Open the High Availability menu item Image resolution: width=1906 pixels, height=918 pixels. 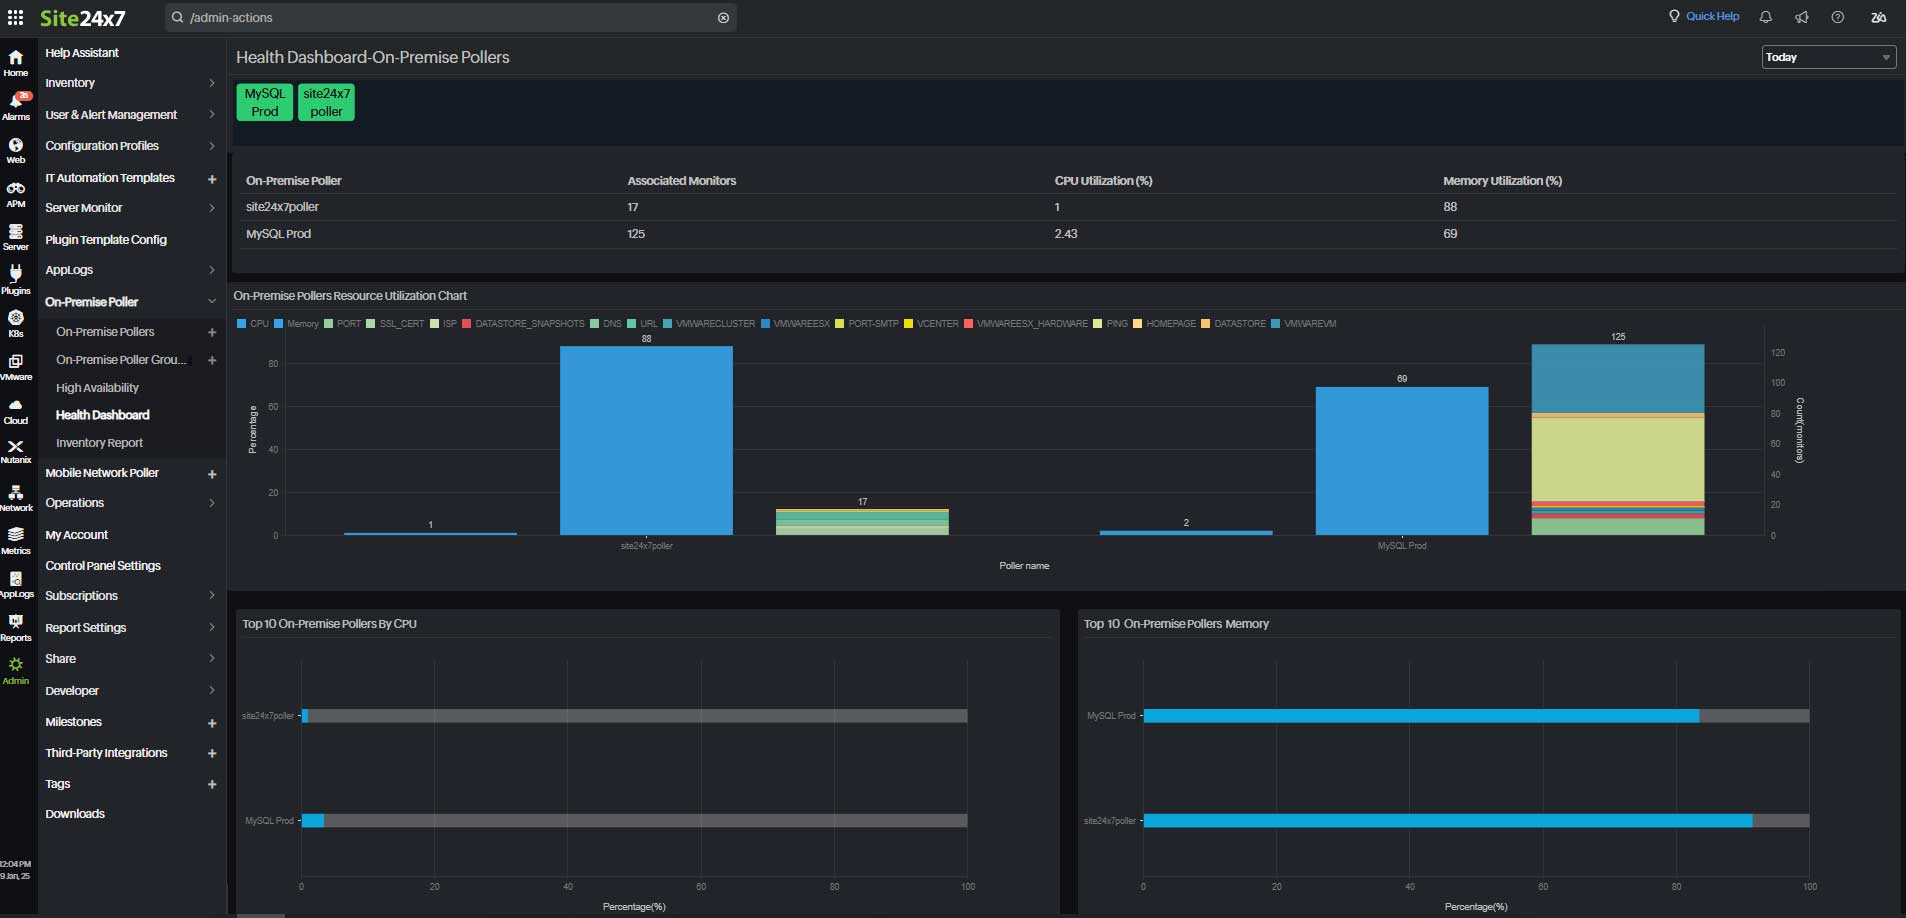[98, 387]
